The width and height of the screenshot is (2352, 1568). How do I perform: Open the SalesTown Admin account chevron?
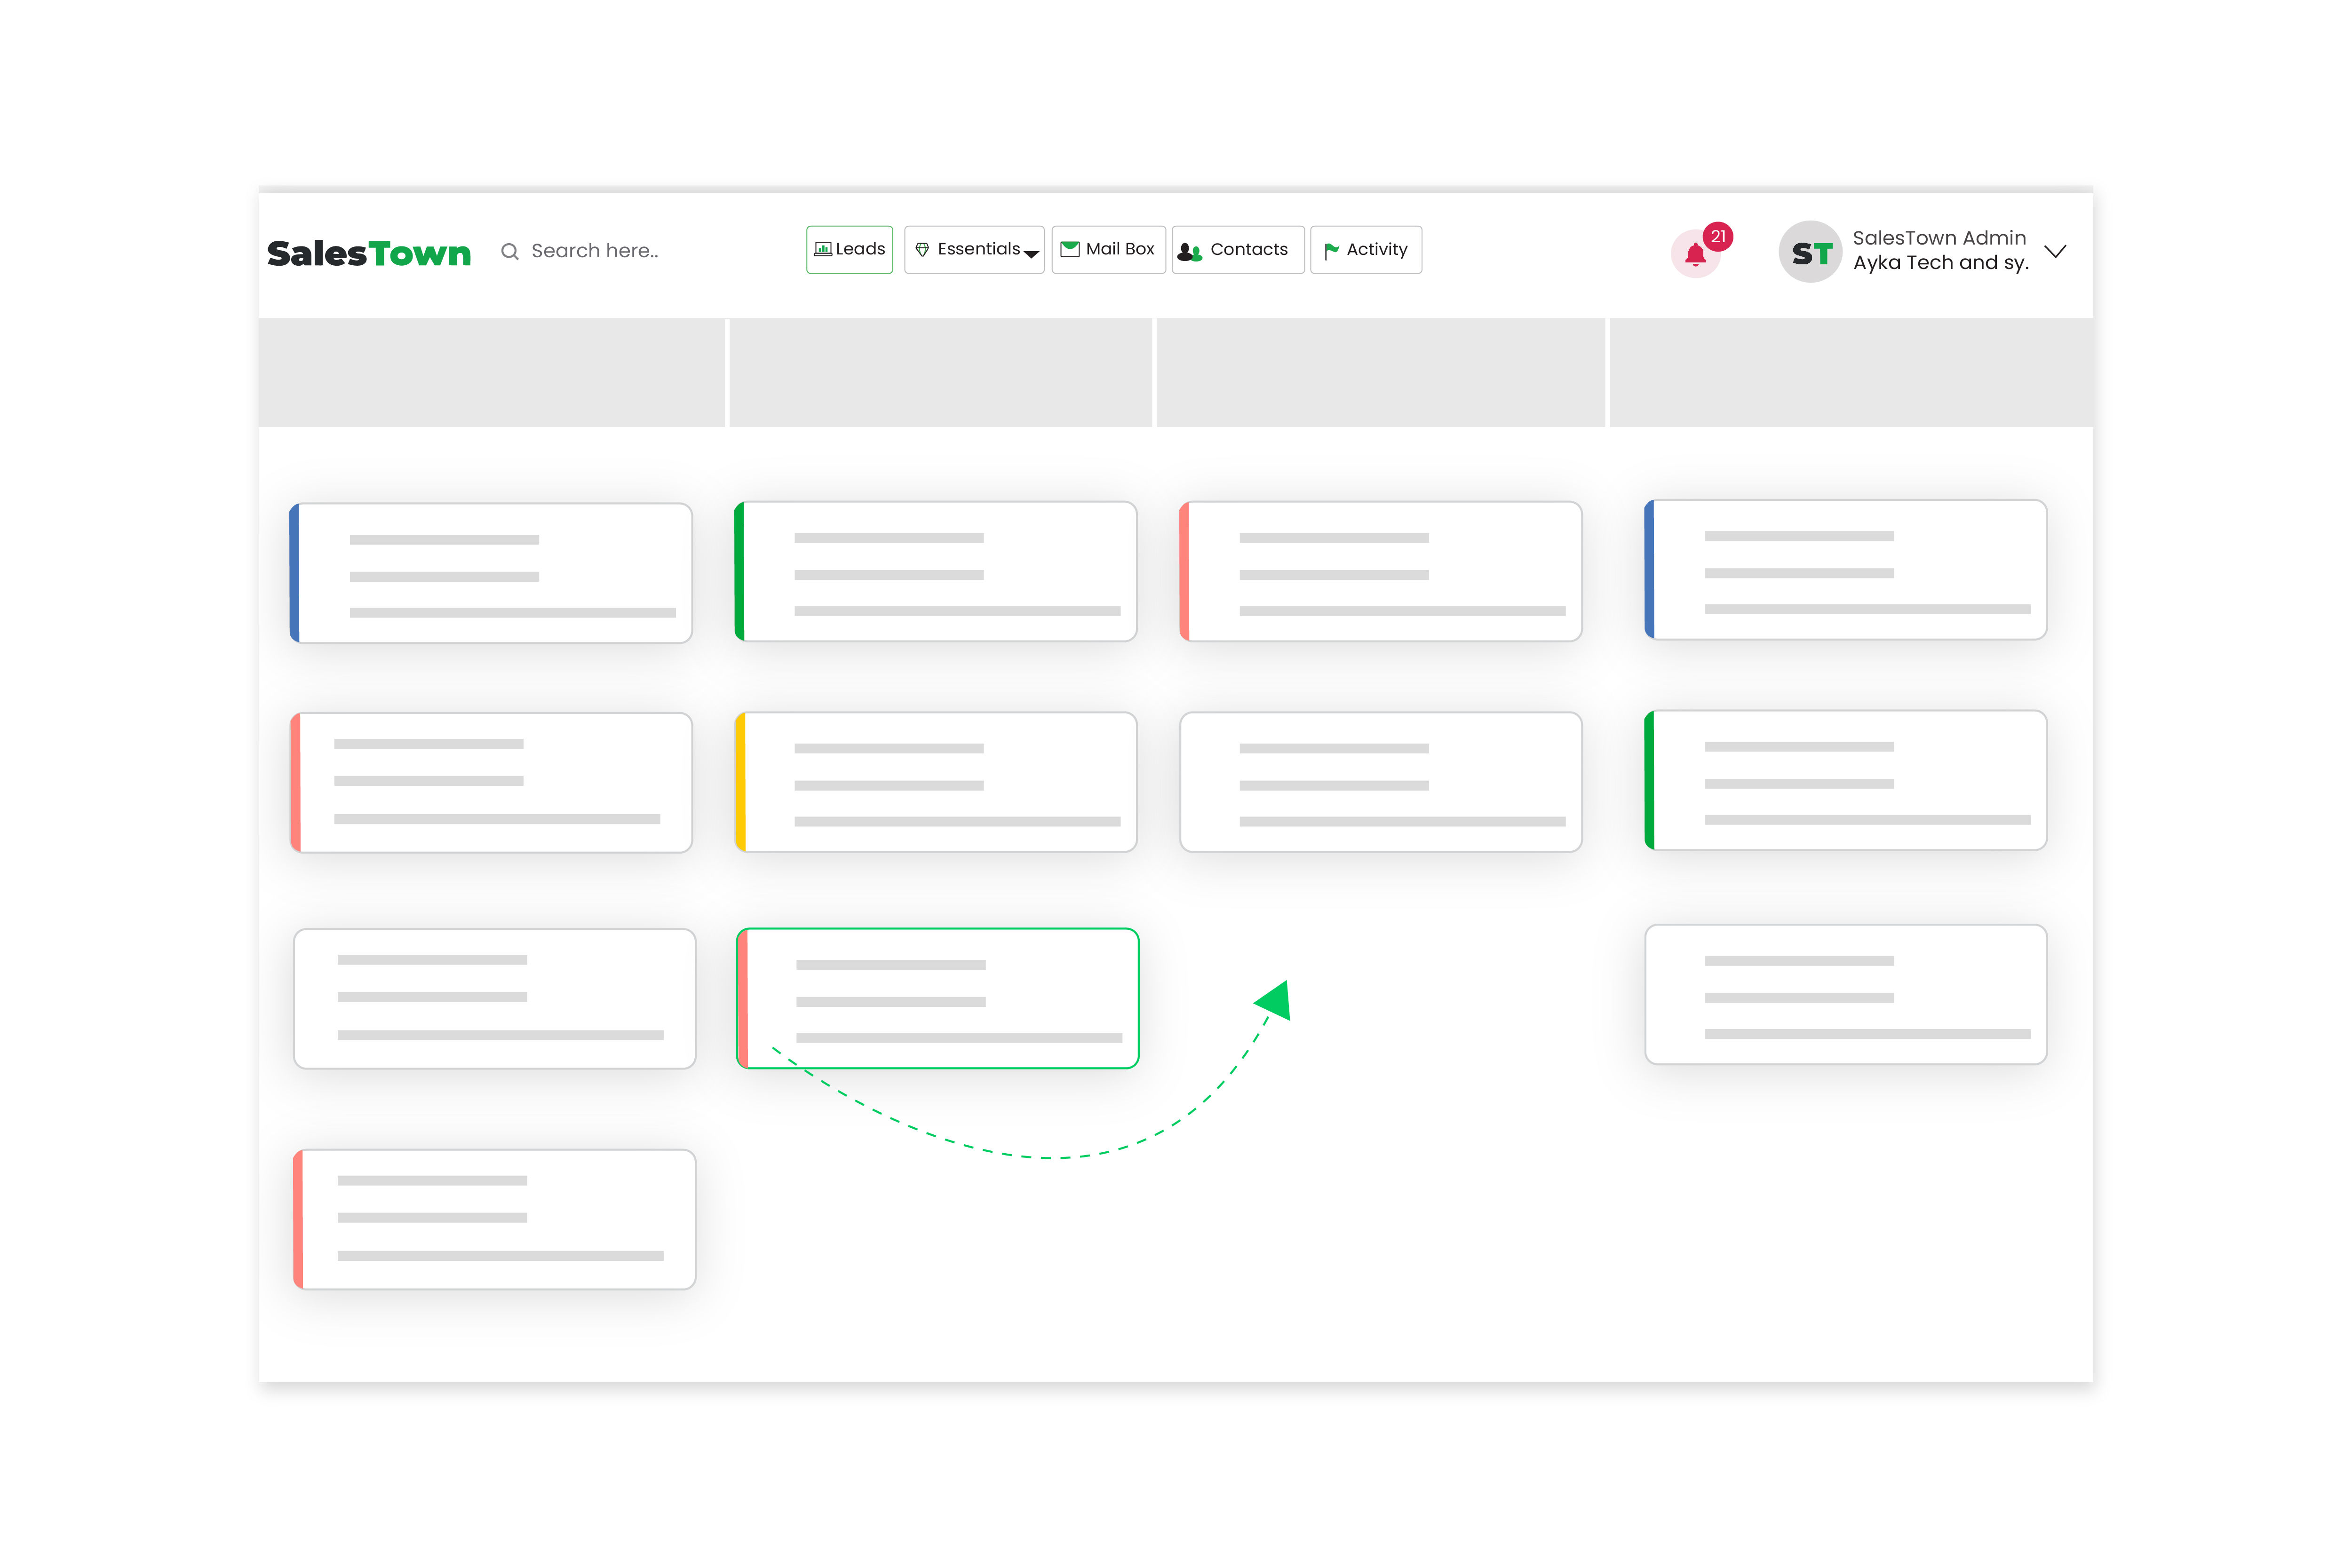[2055, 251]
